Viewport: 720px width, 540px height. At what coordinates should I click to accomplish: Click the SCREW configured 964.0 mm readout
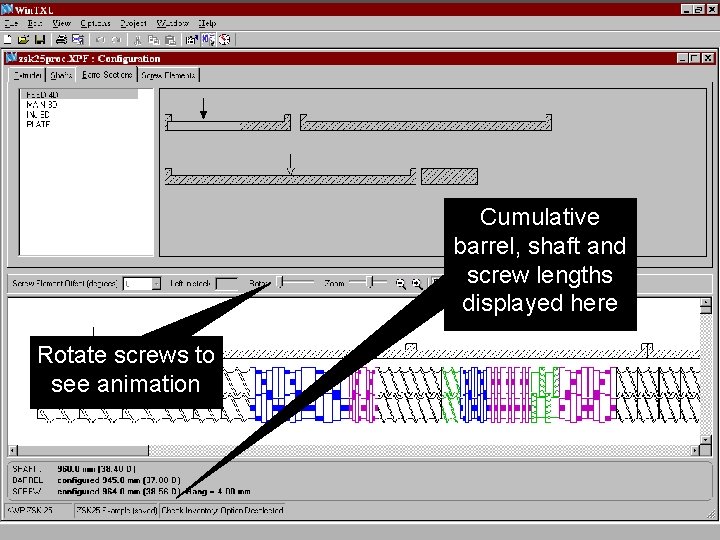(118, 491)
